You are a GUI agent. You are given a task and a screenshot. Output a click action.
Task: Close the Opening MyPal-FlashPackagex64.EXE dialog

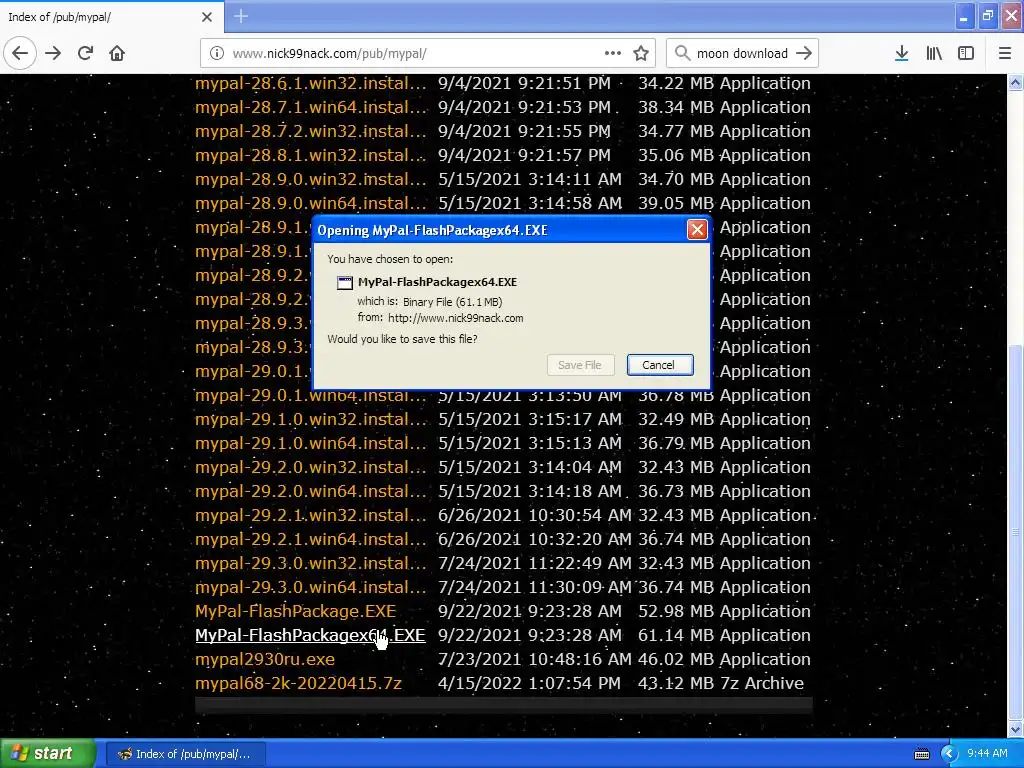tap(697, 230)
